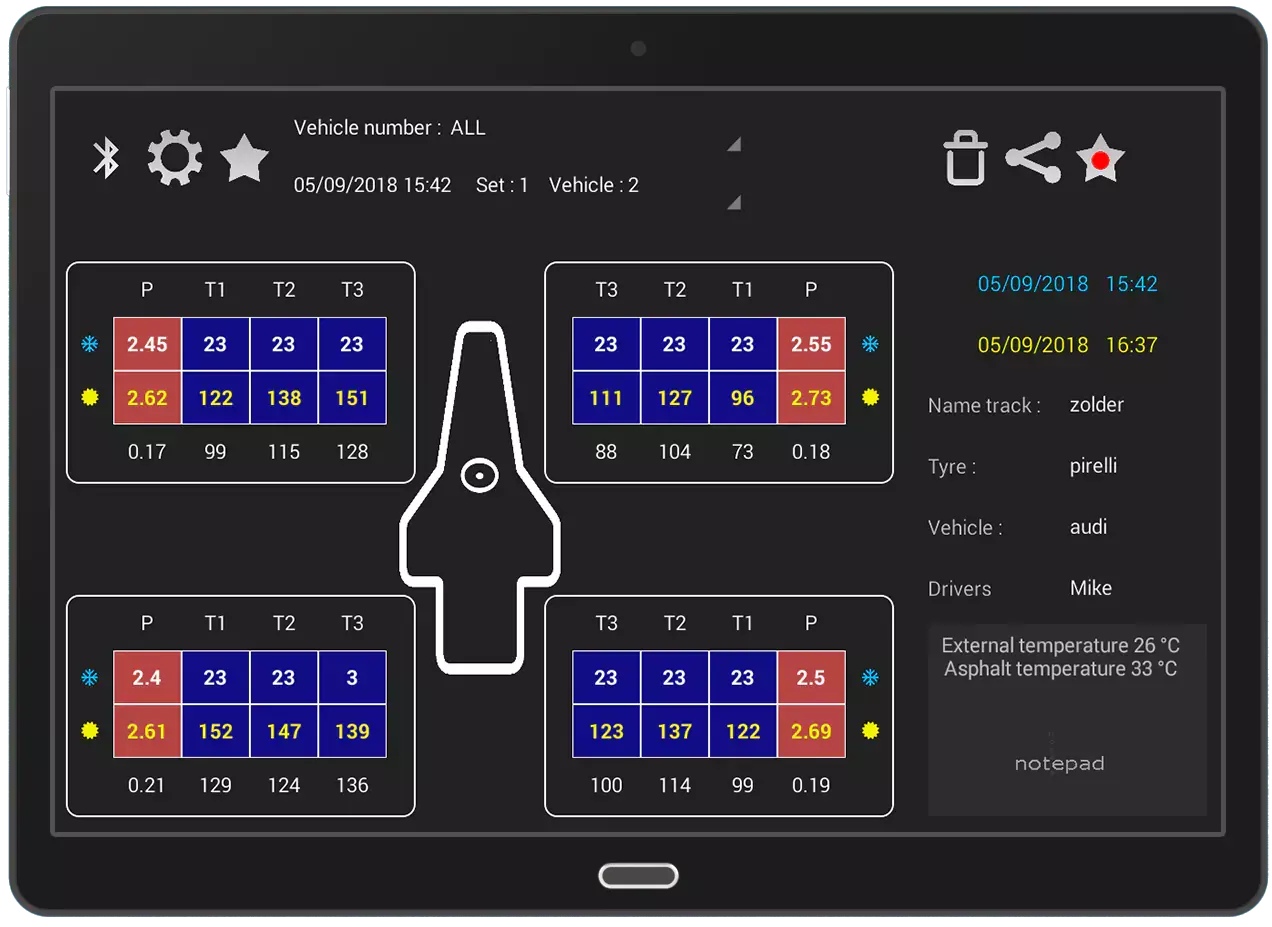This screenshot has width=1272, height=927.
Task: Tap the cold temperature cell showing 3
Action: [x=352, y=678]
